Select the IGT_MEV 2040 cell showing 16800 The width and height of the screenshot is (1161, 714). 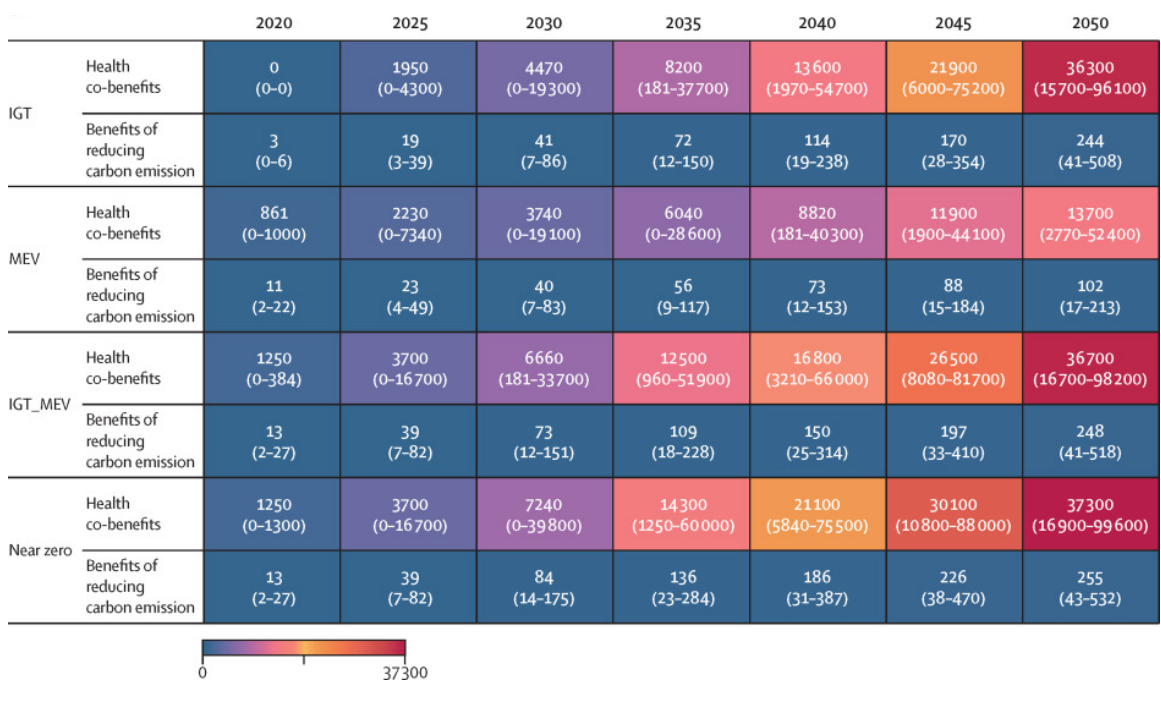(817, 368)
